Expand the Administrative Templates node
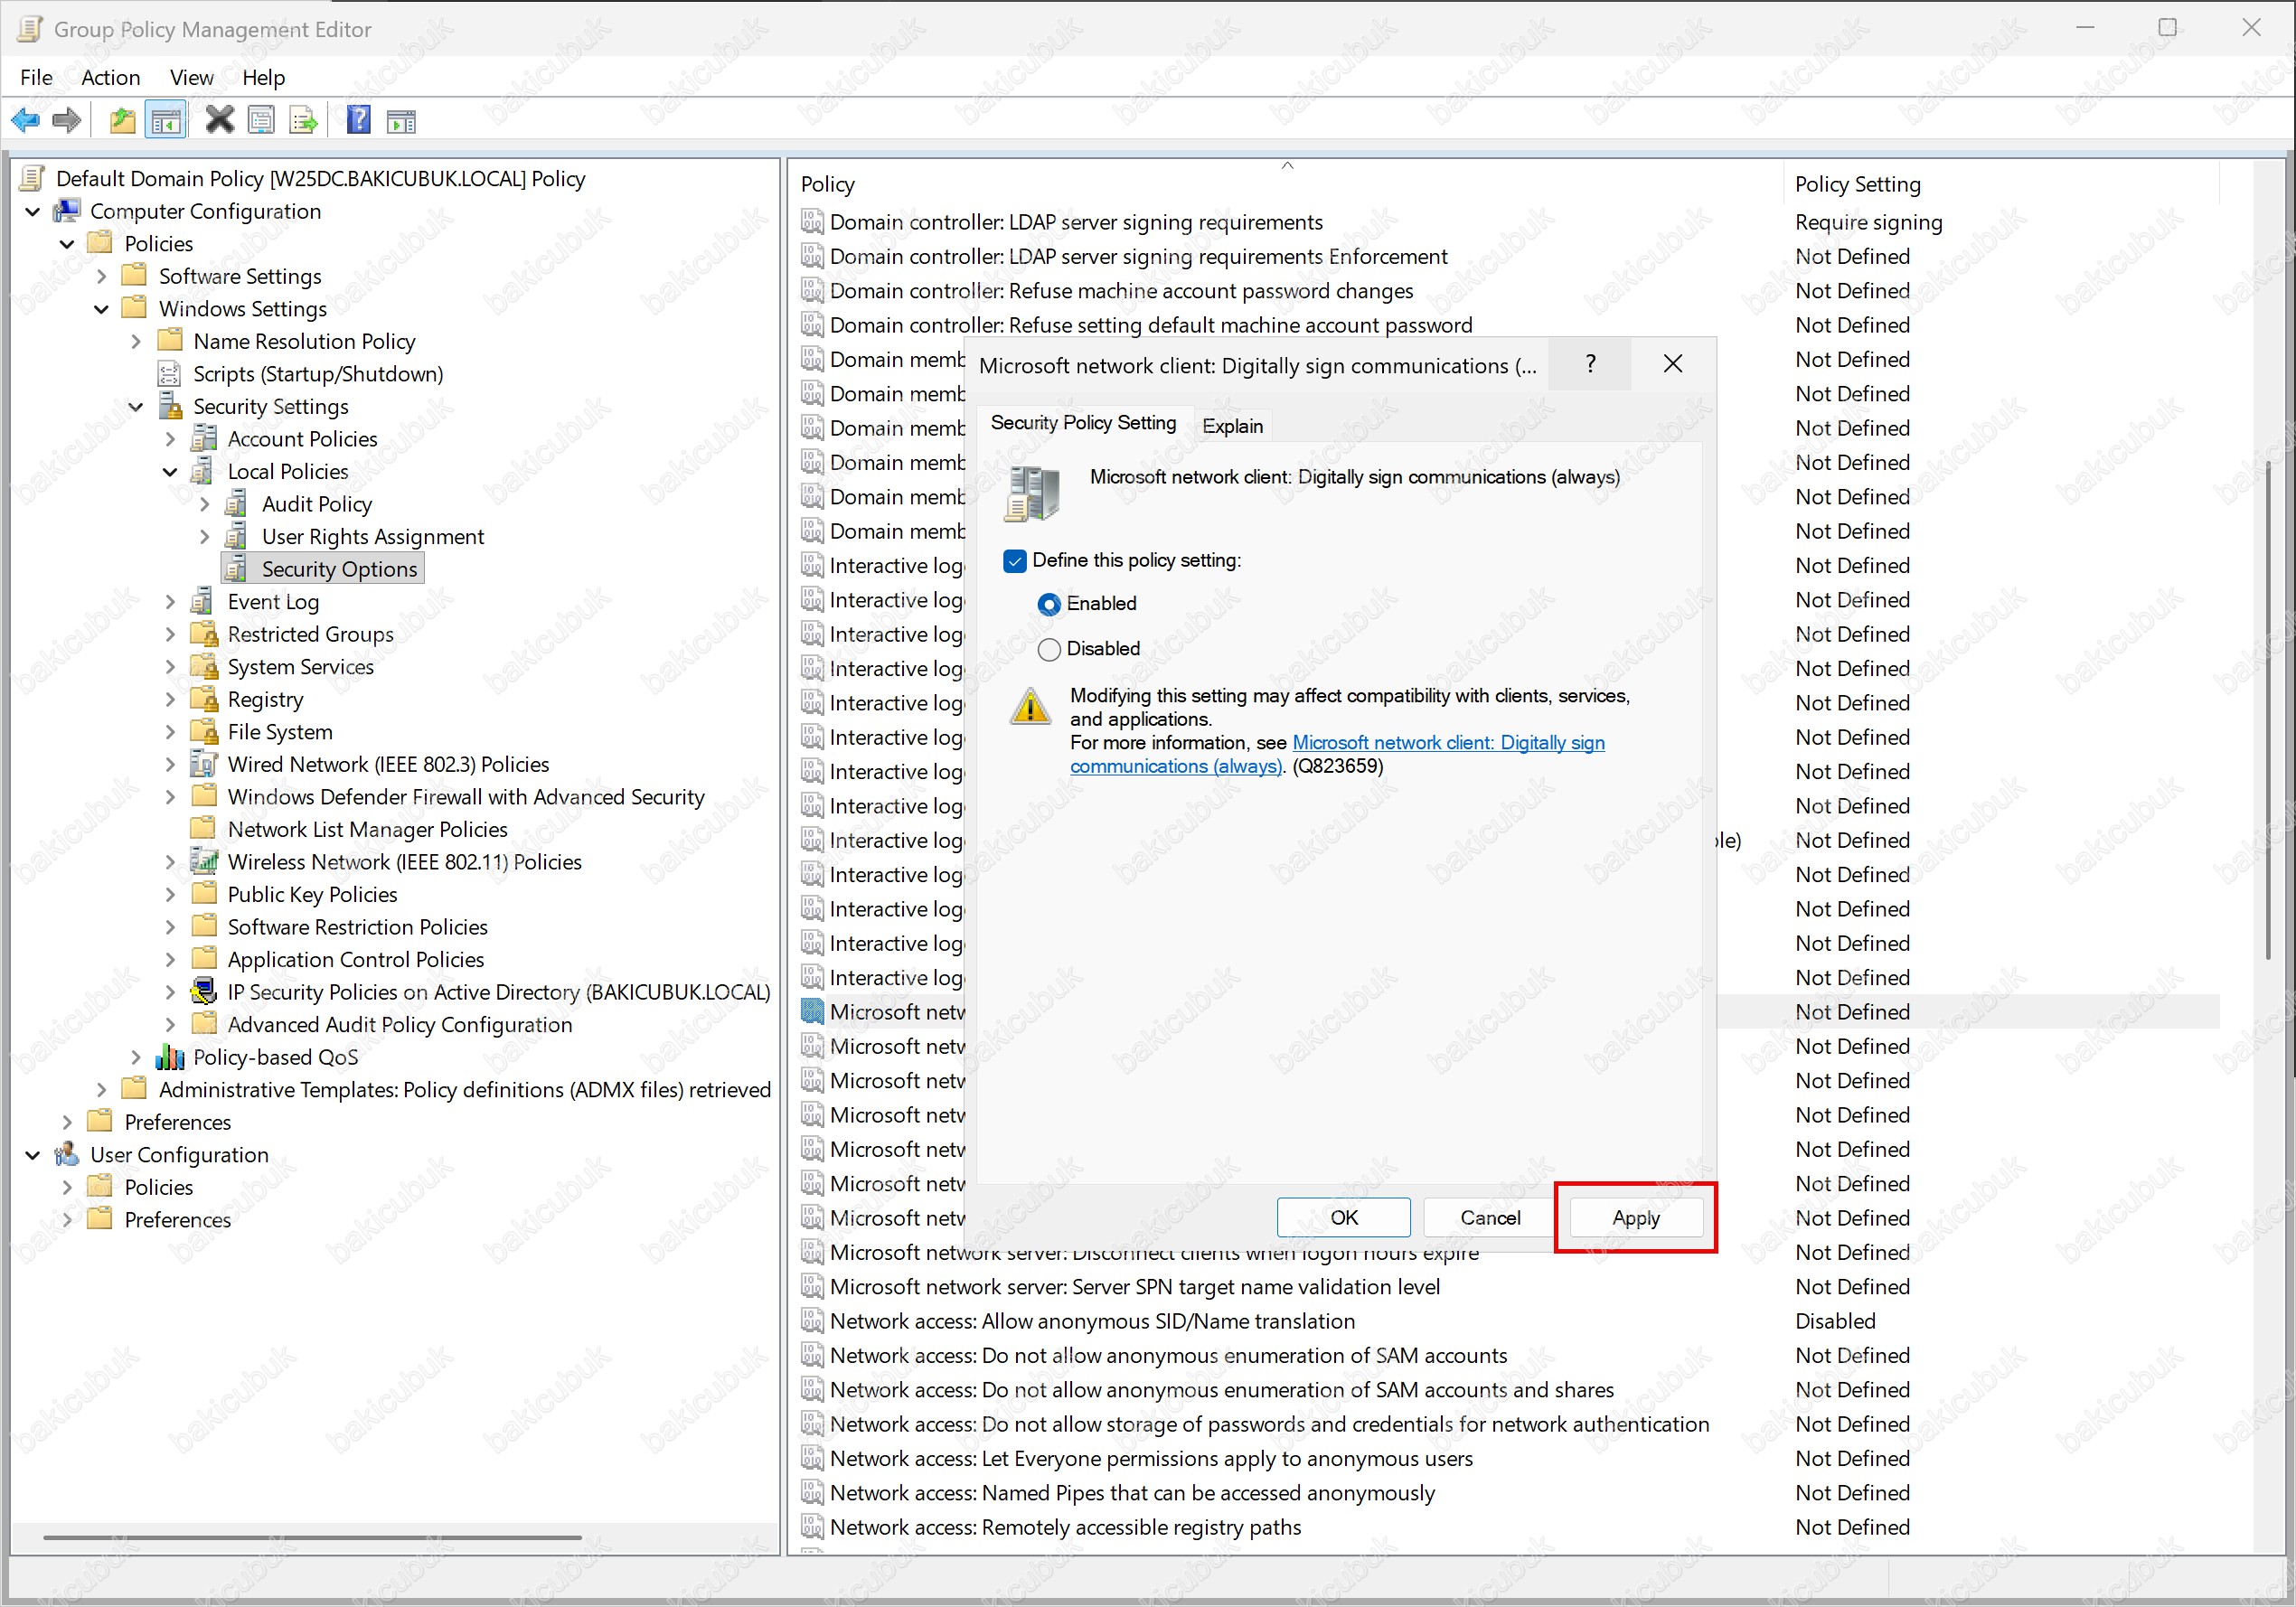Viewport: 2296px width, 1607px height. click(101, 1089)
